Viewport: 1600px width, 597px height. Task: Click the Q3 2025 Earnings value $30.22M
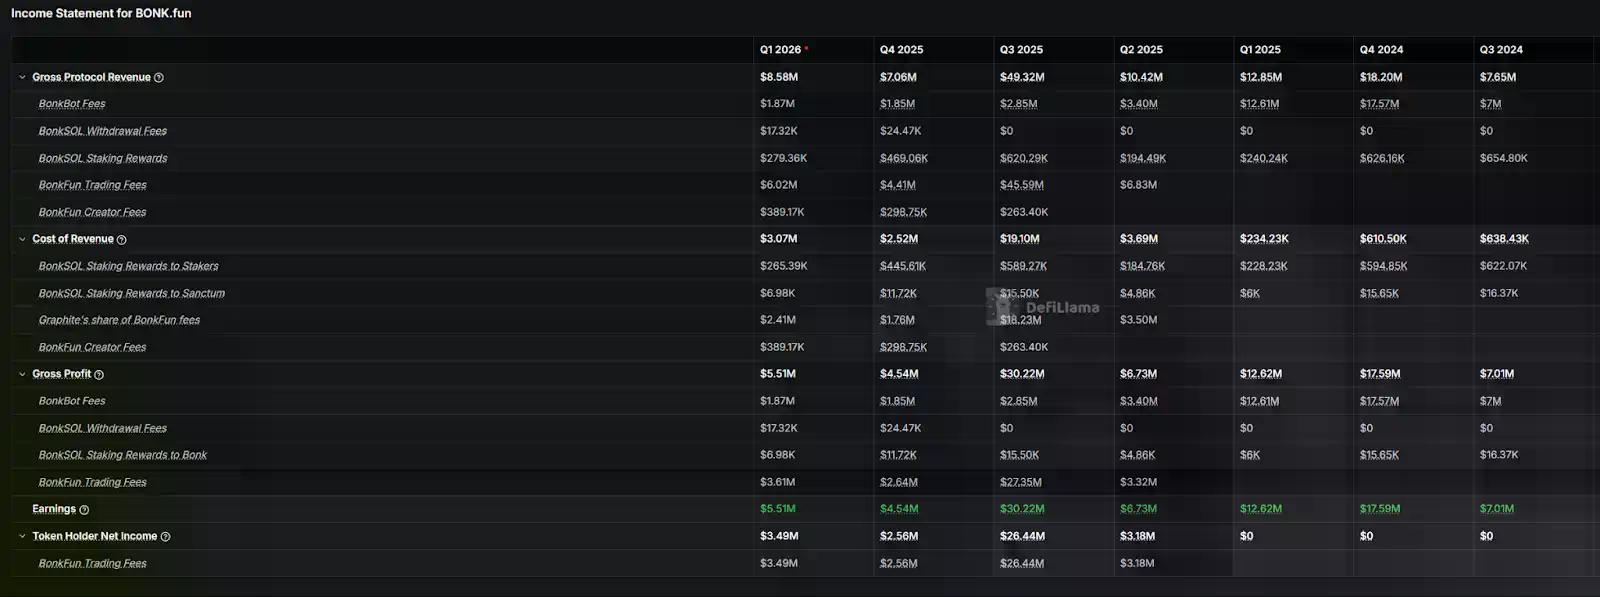tap(1022, 509)
